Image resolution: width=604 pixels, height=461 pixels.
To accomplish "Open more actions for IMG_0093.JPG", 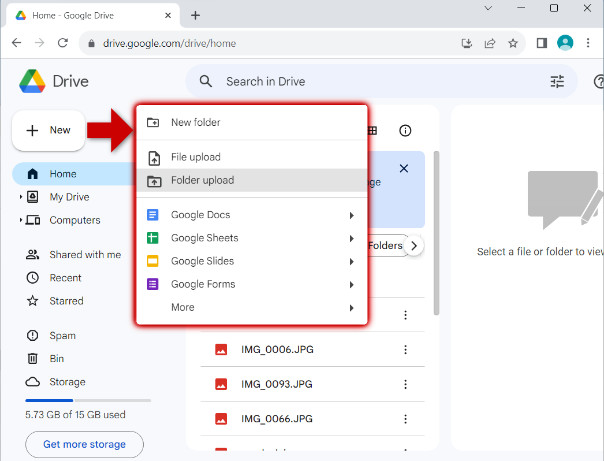I will coord(405,384).
